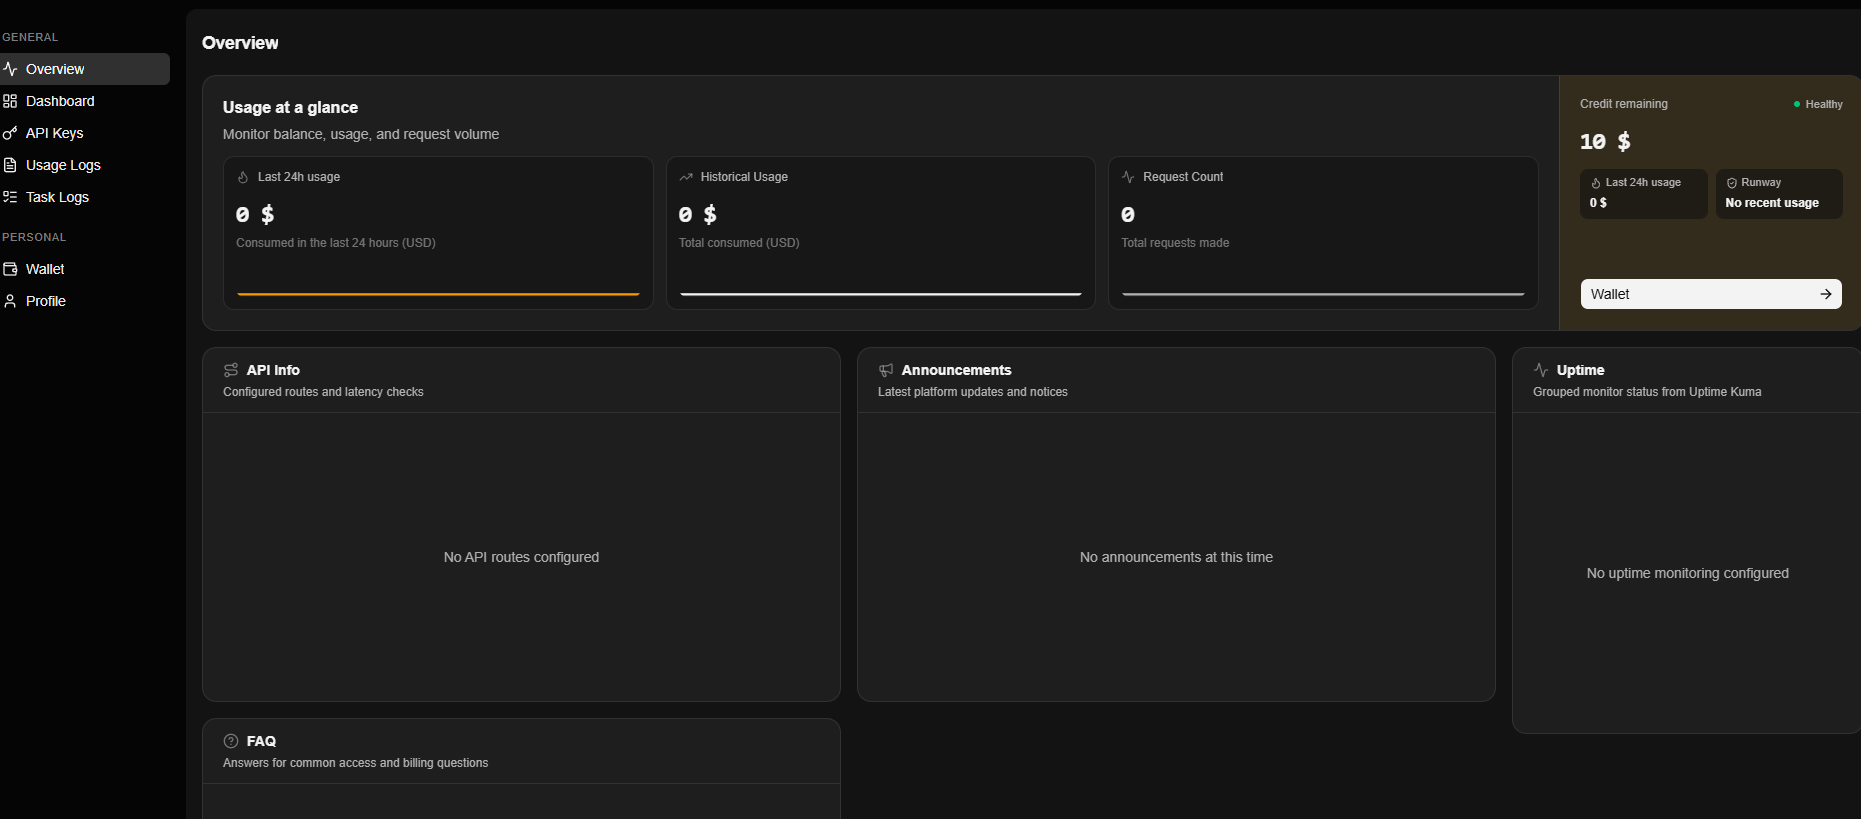
Task: Select the Historical Usage card
Action: tap(881, 233)
